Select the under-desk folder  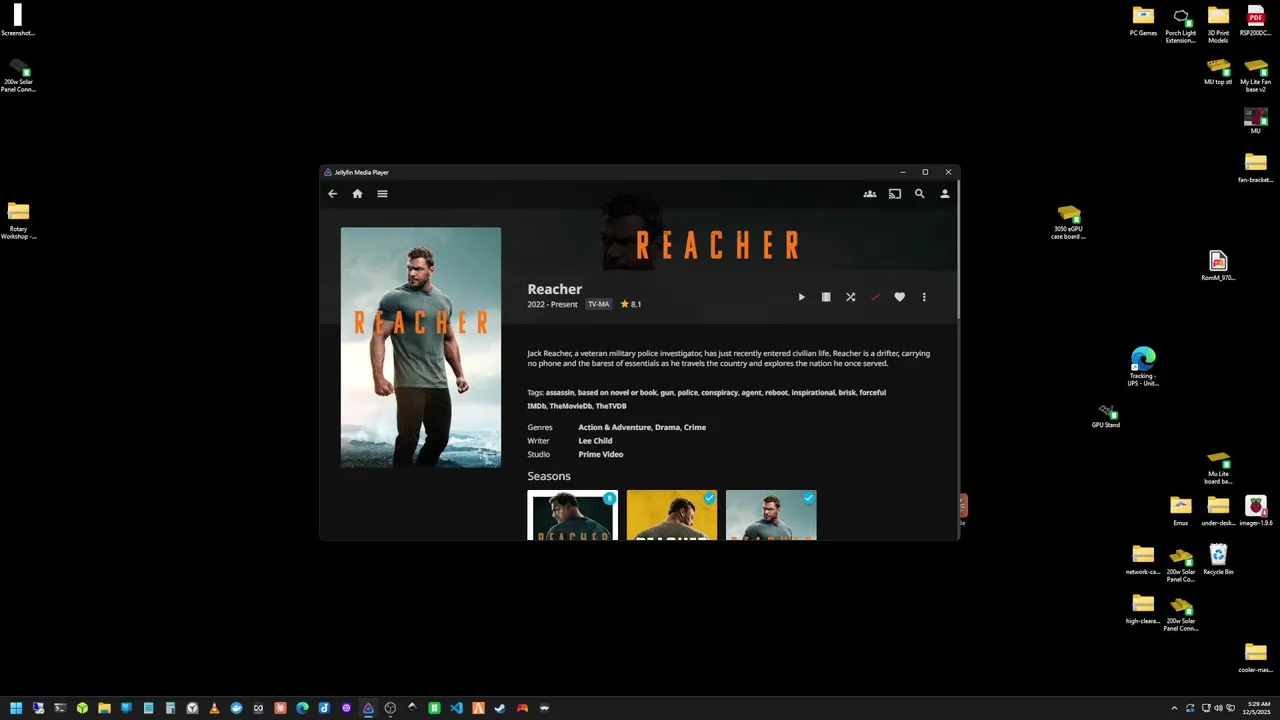tap(1218, 510)
